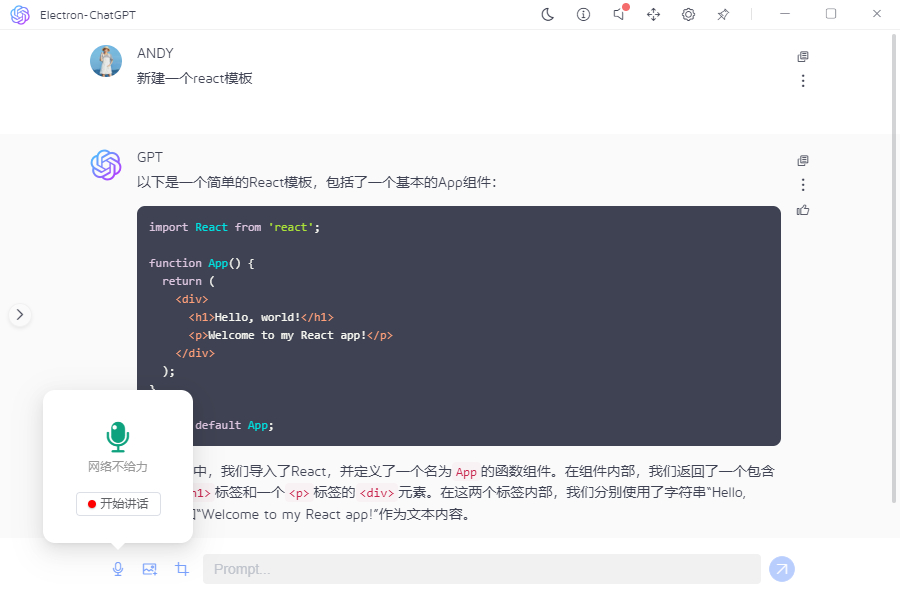Image resolution: width=900 pixels, height=600 pixels.
Task: Expand the left sidebar chevron
Action: coord(20,315)
